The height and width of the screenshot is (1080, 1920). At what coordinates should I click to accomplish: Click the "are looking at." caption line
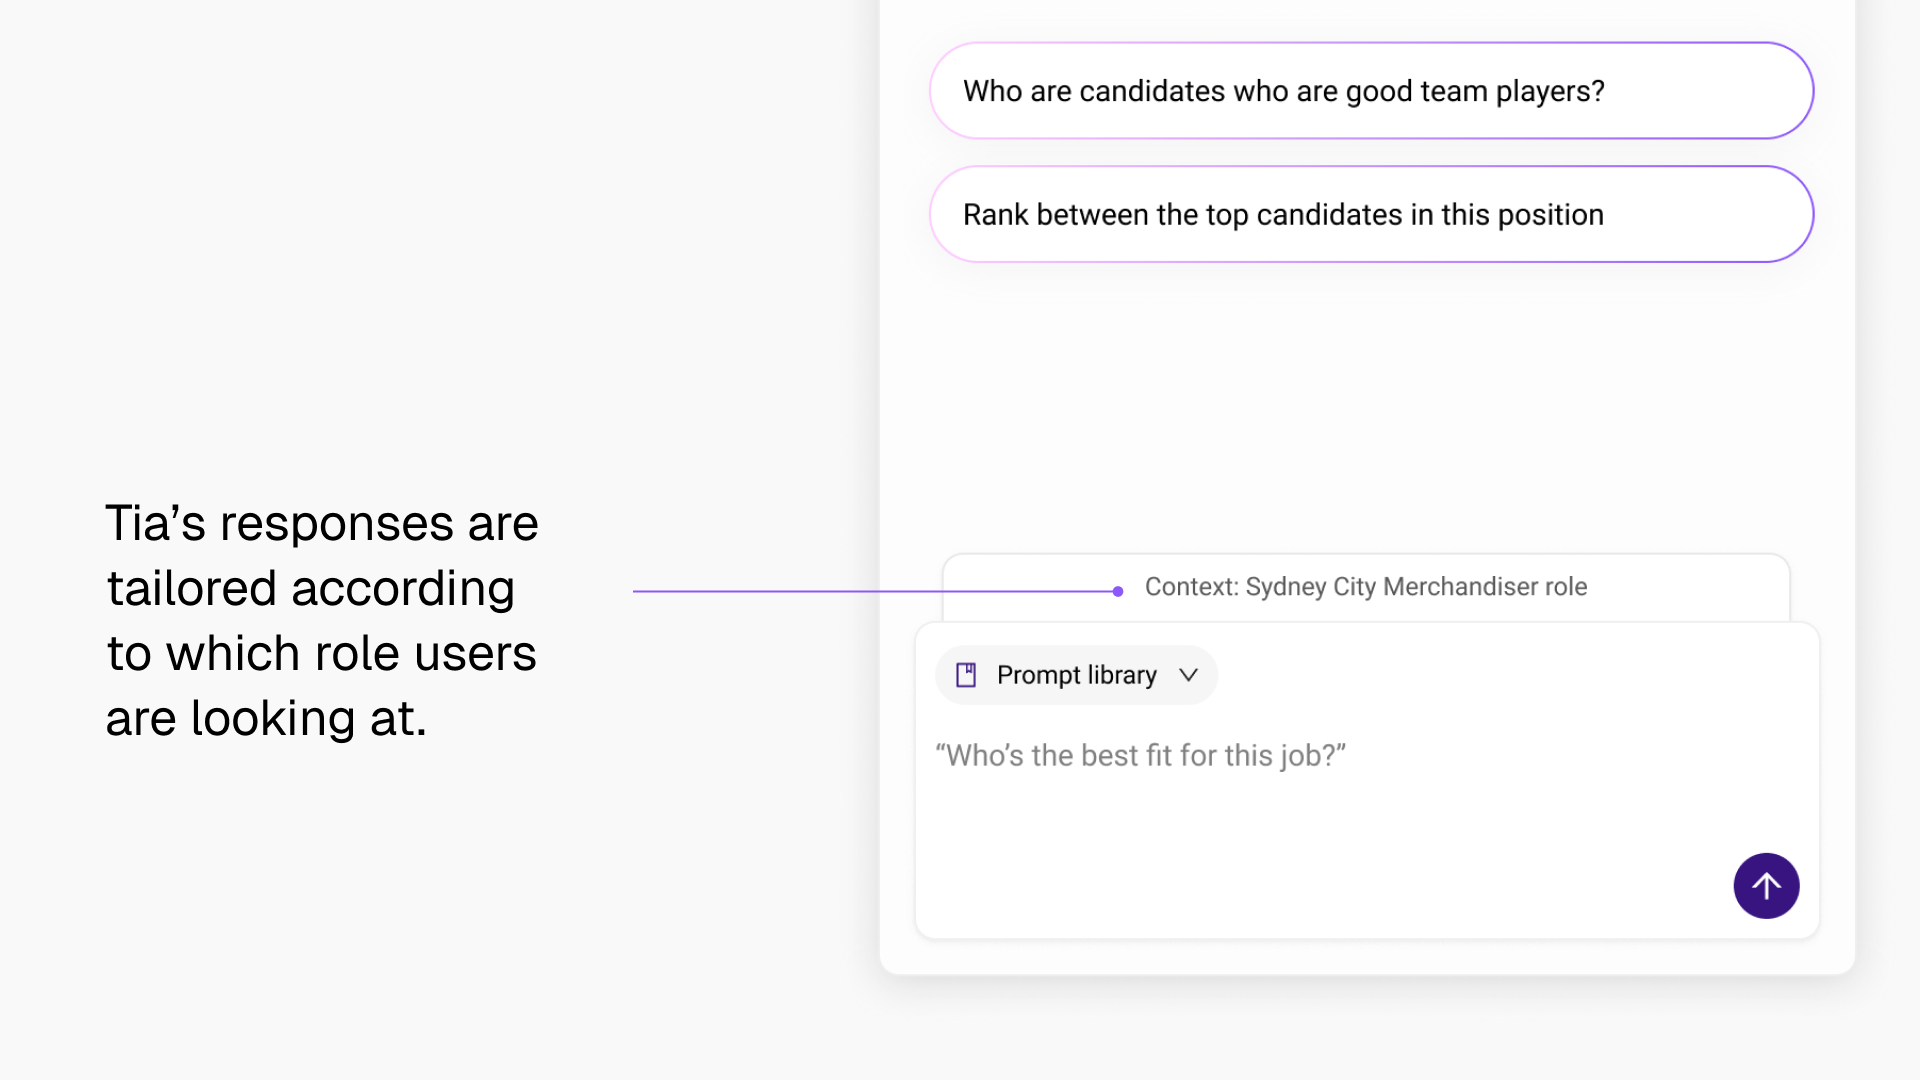266,718
